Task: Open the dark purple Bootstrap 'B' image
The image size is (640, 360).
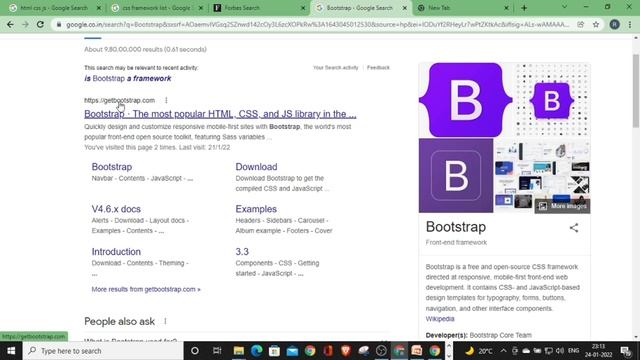Action: tap(456, 176)
